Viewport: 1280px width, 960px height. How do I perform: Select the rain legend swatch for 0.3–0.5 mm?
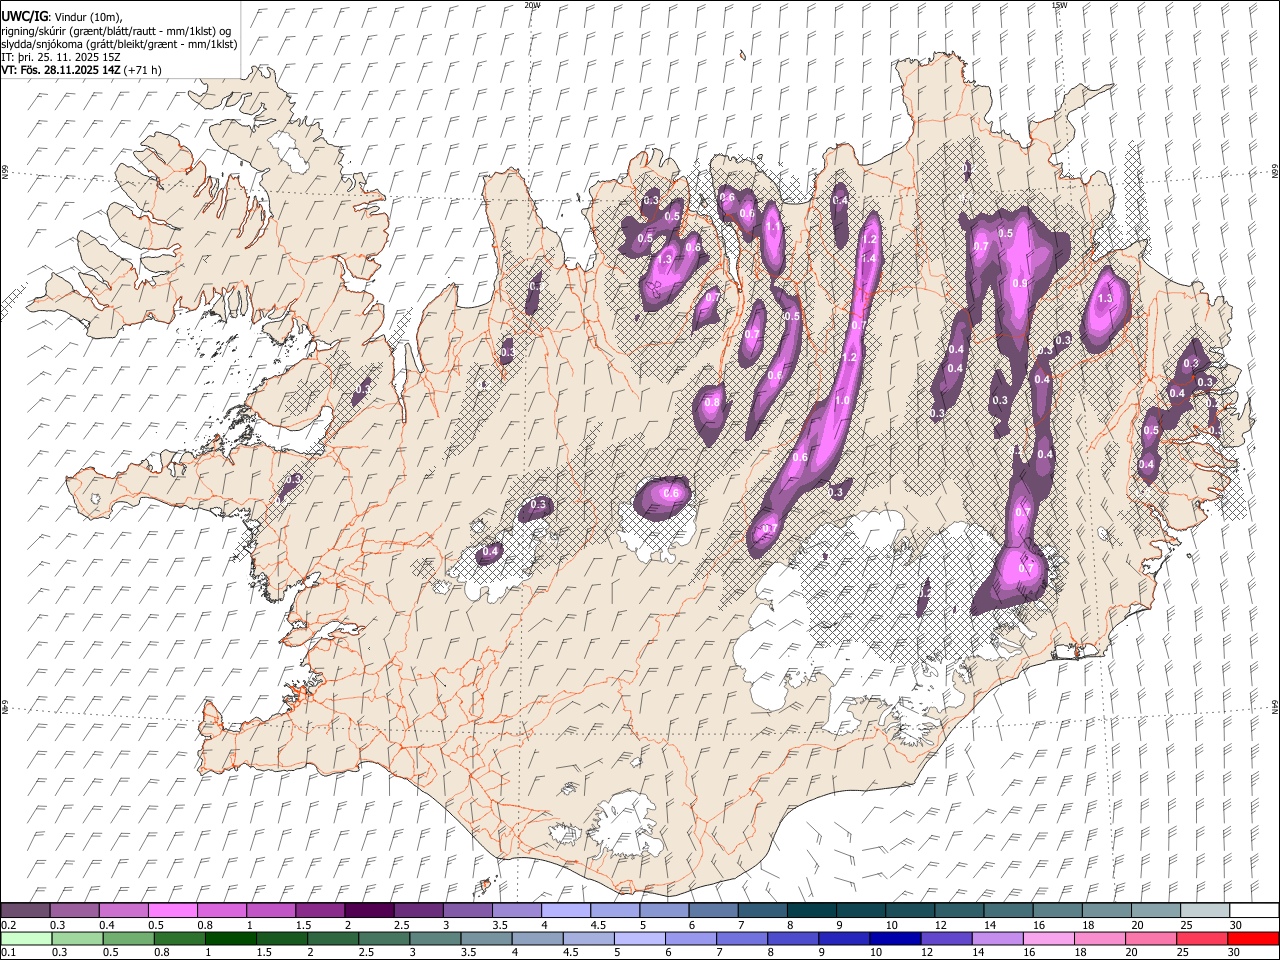[77, 938]
